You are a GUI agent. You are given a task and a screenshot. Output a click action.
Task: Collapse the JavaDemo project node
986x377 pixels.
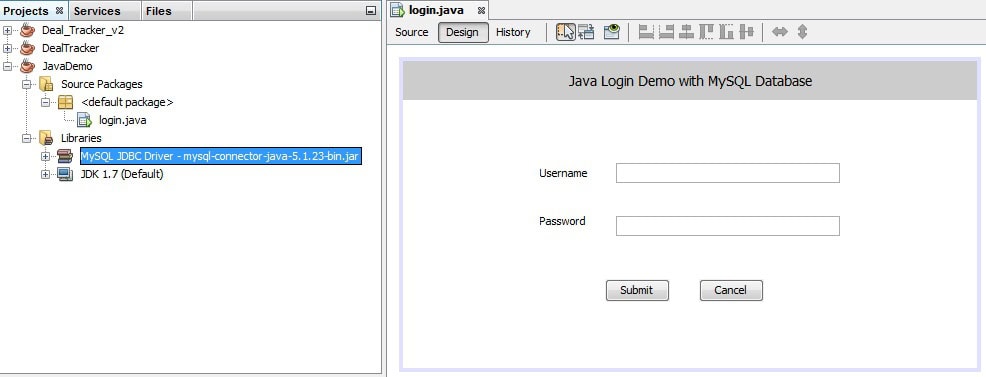pyautogui.click(x=8, y=66)
